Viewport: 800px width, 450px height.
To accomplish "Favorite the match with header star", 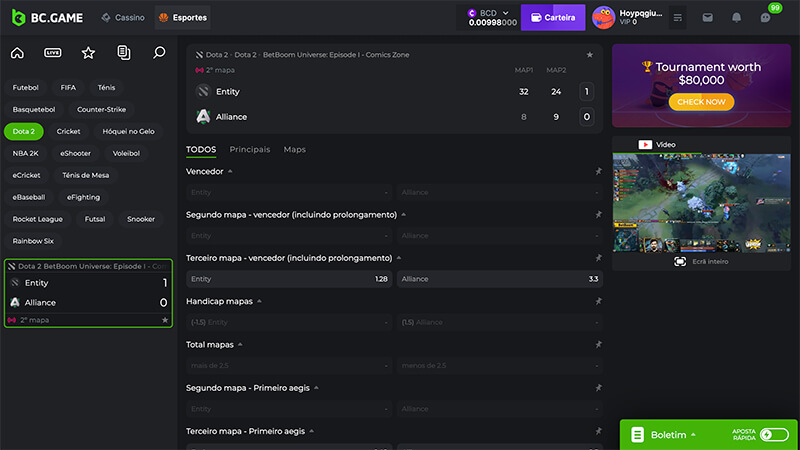I will pos(589,55).
